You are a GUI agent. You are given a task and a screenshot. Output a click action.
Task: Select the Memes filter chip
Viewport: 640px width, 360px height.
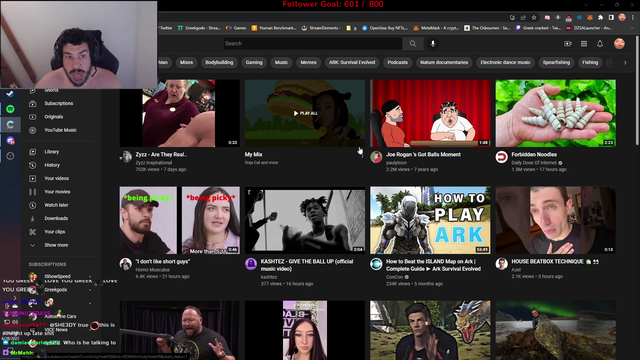(309, 62)
